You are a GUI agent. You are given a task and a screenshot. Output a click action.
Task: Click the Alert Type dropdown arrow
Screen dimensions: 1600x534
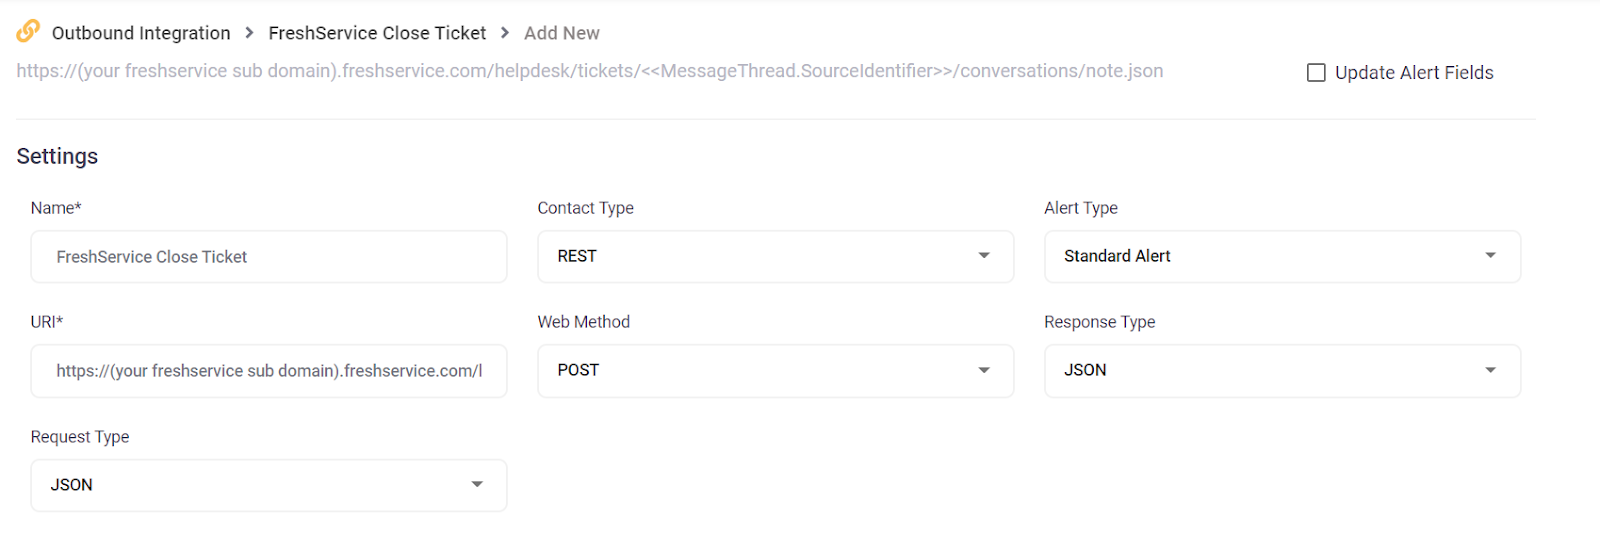pos(1490,256)
